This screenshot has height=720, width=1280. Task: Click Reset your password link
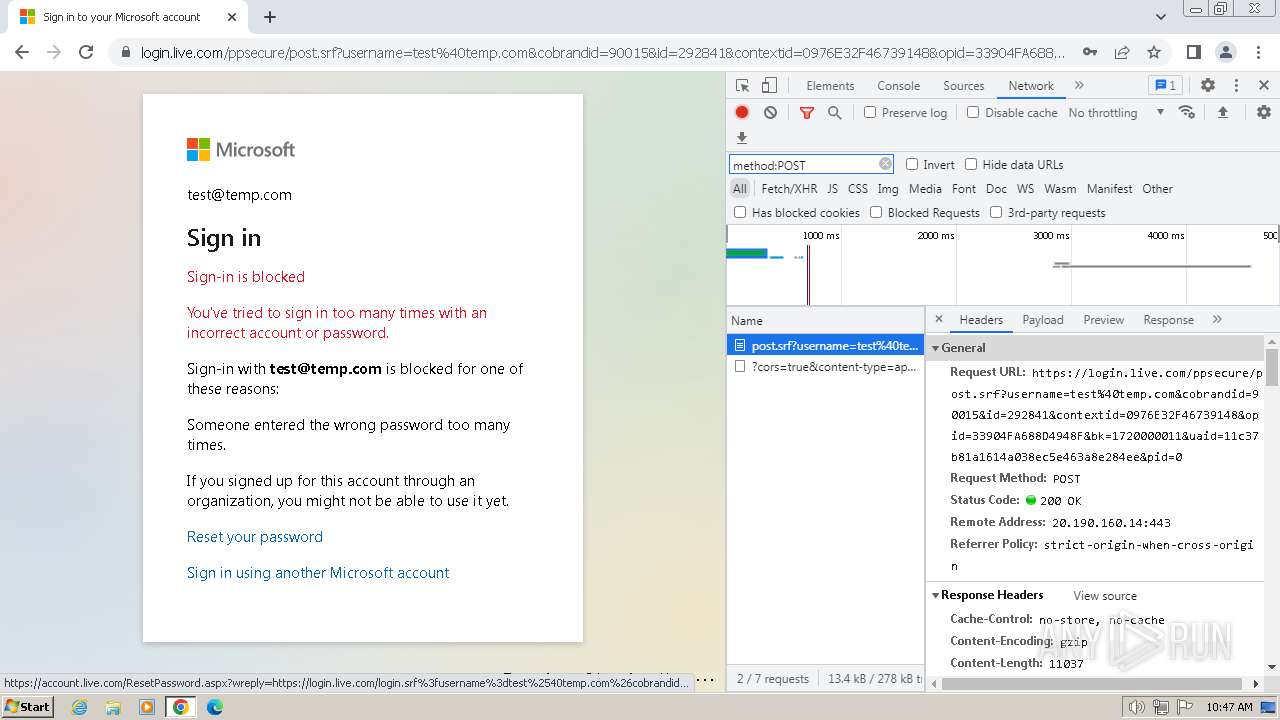pos(255,537)
